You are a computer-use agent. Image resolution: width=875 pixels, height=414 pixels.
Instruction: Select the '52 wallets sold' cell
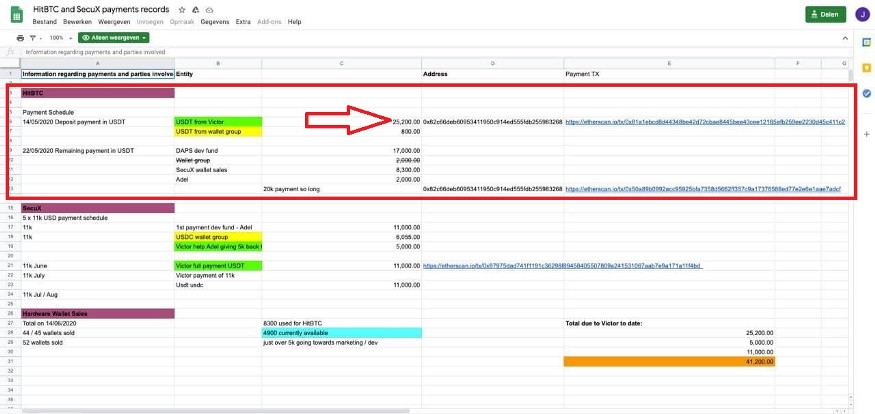click(98, 343)
